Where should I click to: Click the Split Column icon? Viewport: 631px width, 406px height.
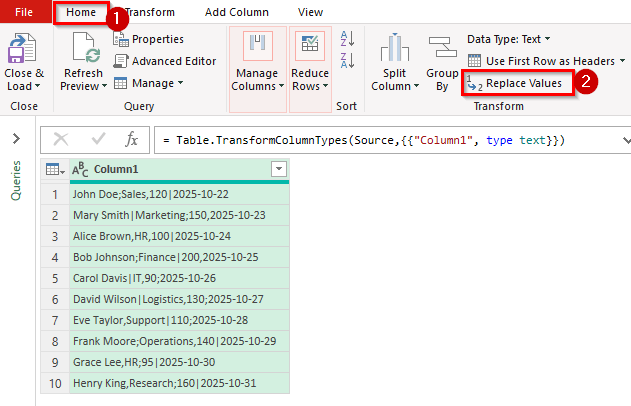tap(395, 47)
